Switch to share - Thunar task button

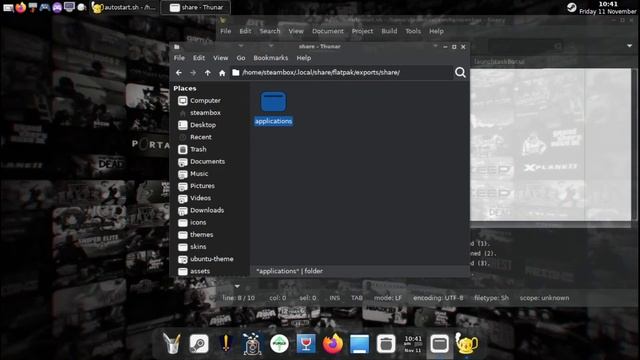(196, 7)
